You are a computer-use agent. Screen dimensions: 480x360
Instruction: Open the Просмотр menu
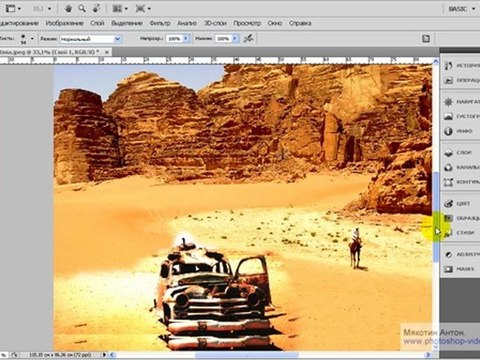247,23
